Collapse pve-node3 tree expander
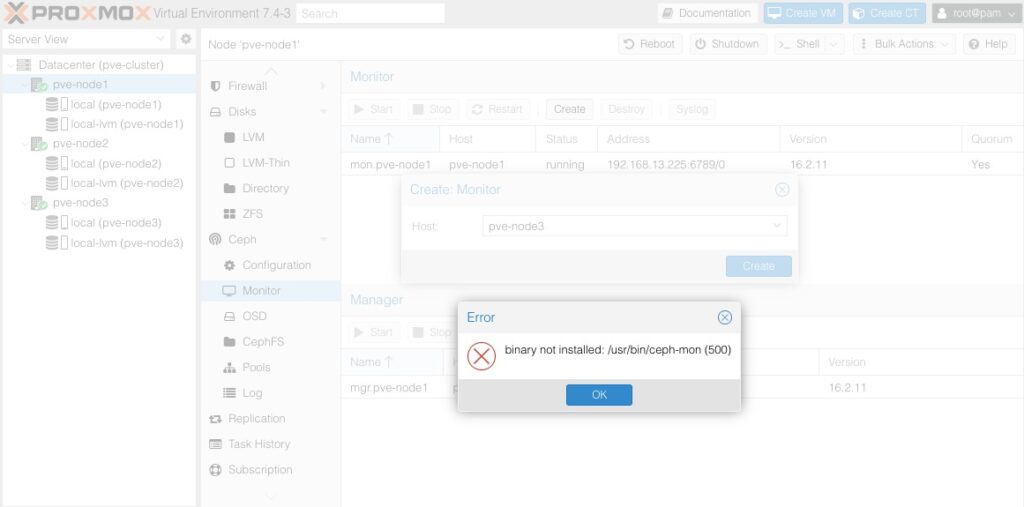The width and height of the screenshot is (1024, 507). (24, 203)
